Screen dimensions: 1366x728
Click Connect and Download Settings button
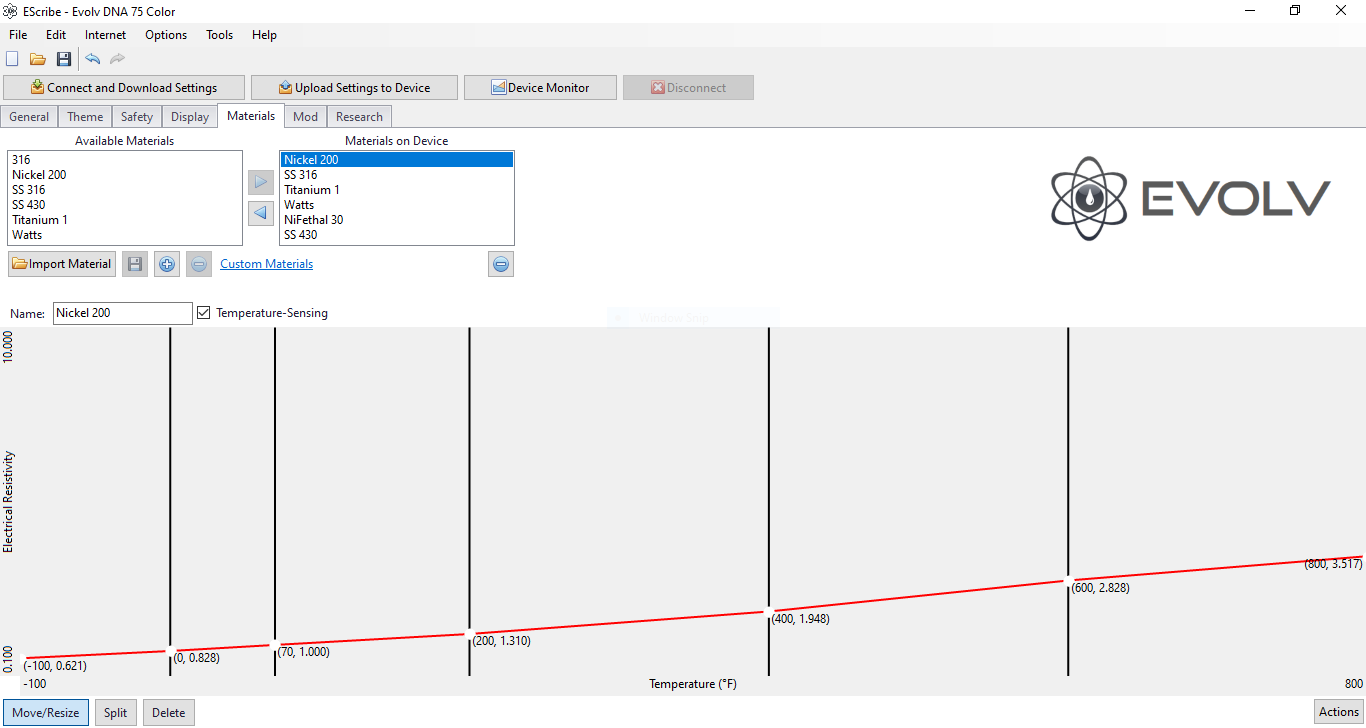[124, 88]
